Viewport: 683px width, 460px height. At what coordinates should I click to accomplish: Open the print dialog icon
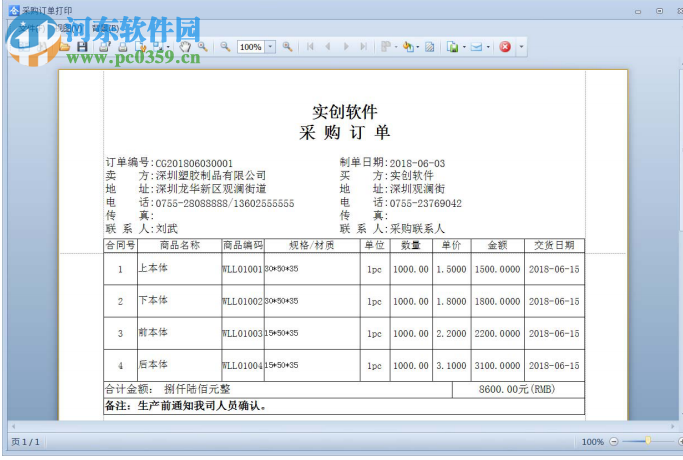tap(104, 47)
